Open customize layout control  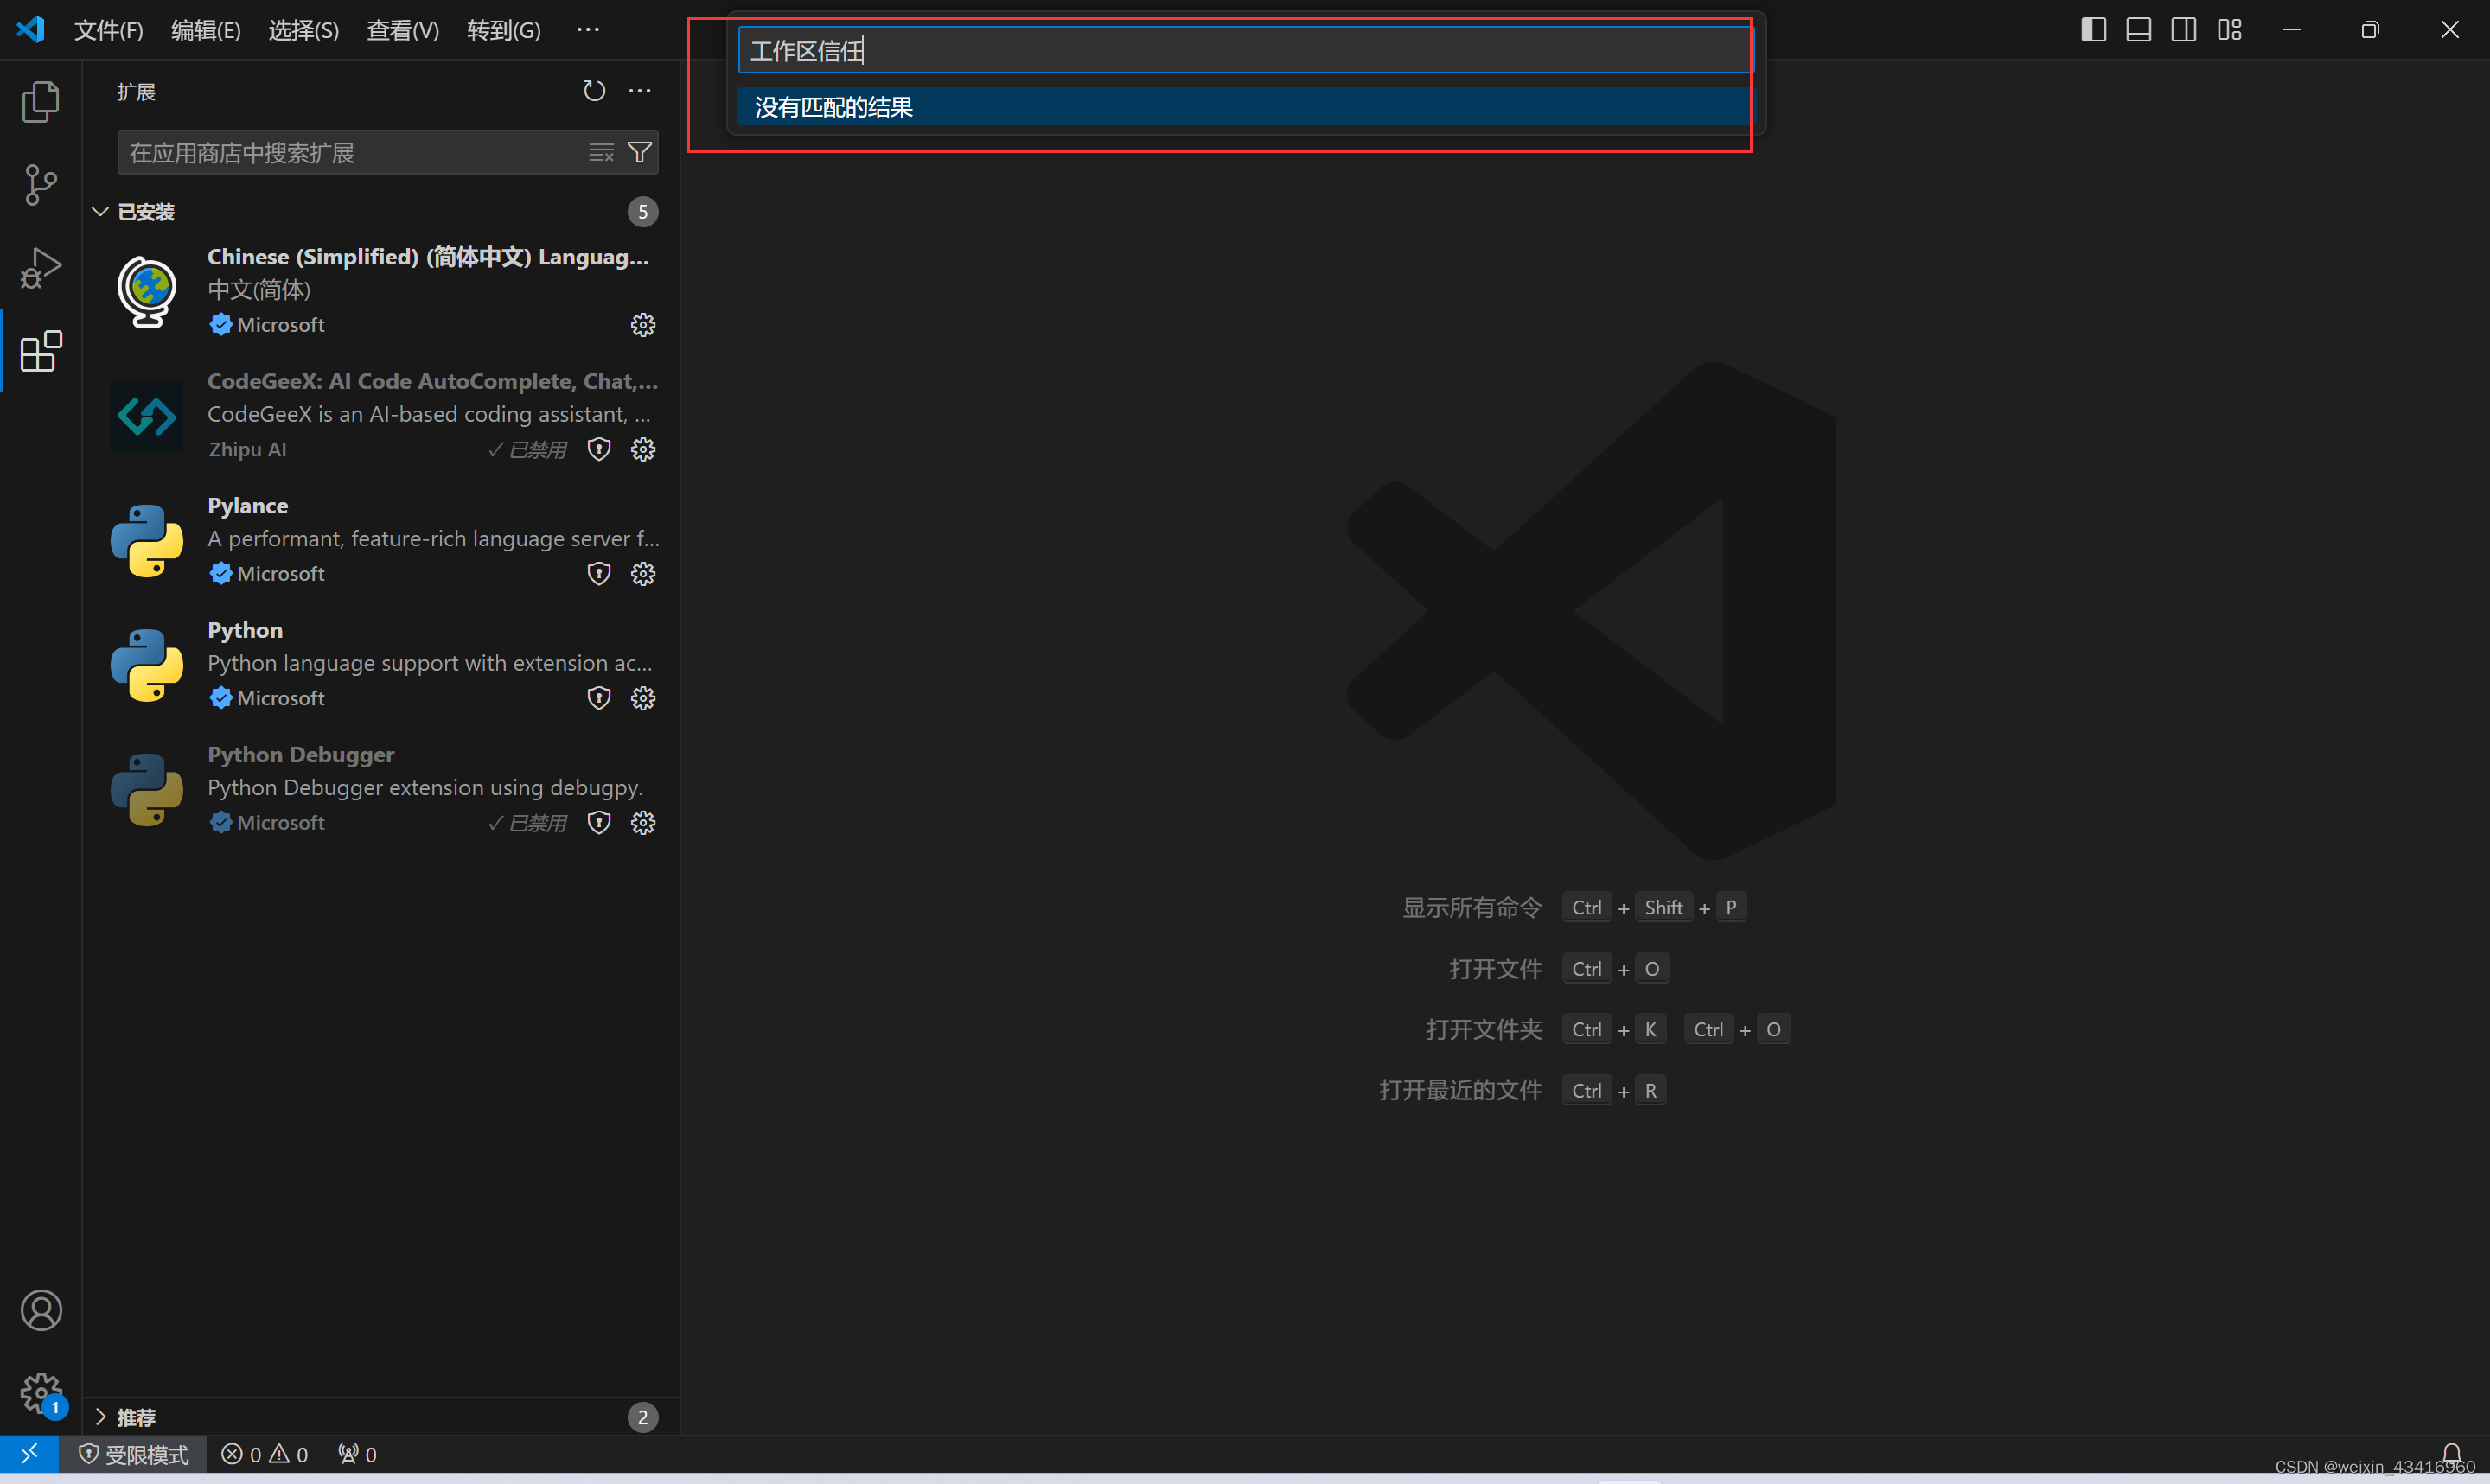point(2229,29)
